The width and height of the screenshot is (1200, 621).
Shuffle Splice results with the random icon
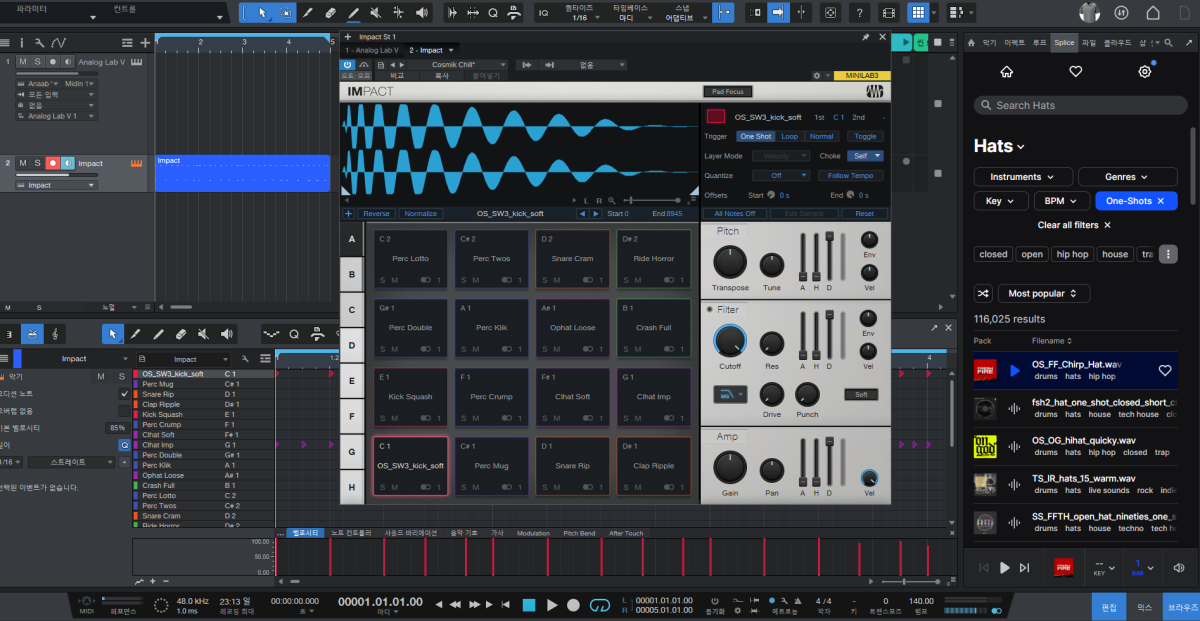point(983,294)
